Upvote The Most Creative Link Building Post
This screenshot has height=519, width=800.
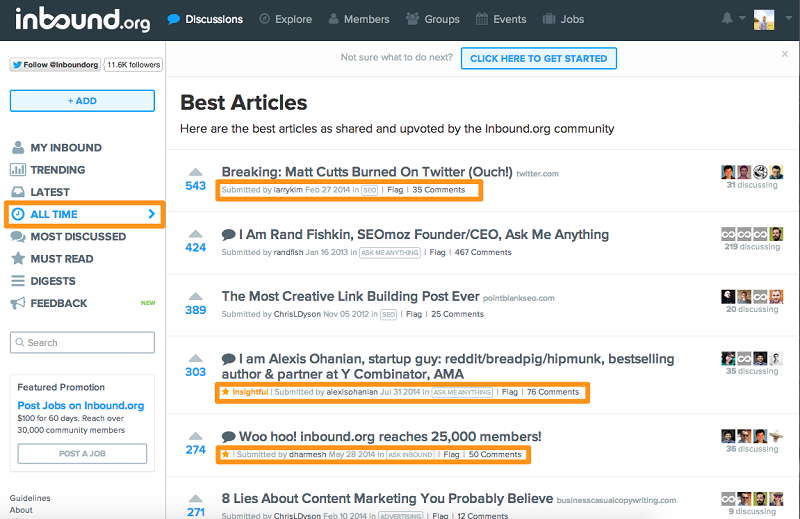tap(195, 296)
